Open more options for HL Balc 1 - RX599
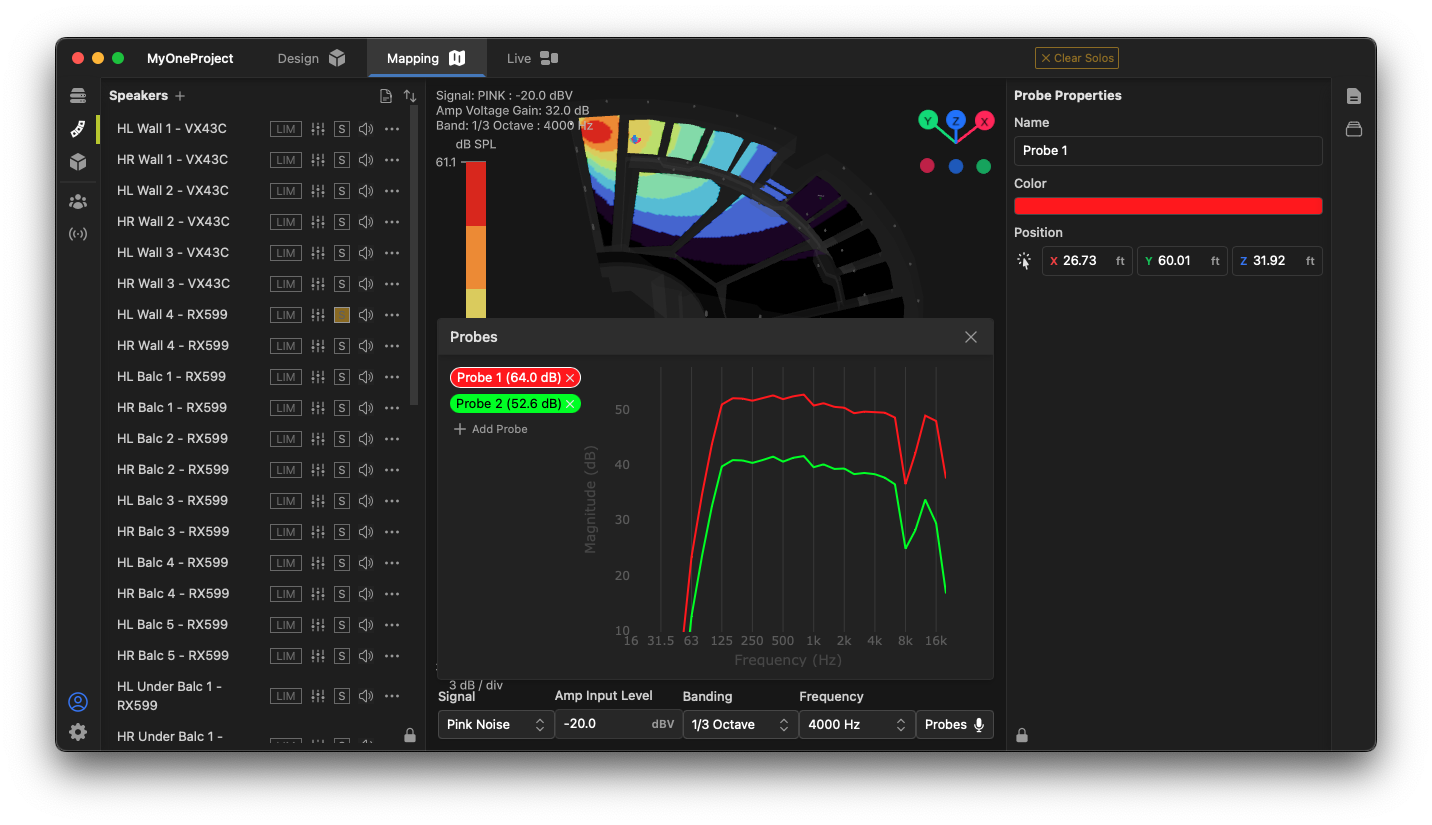The width and height of the screenshot is (1432, 825). tap(392, 377)
